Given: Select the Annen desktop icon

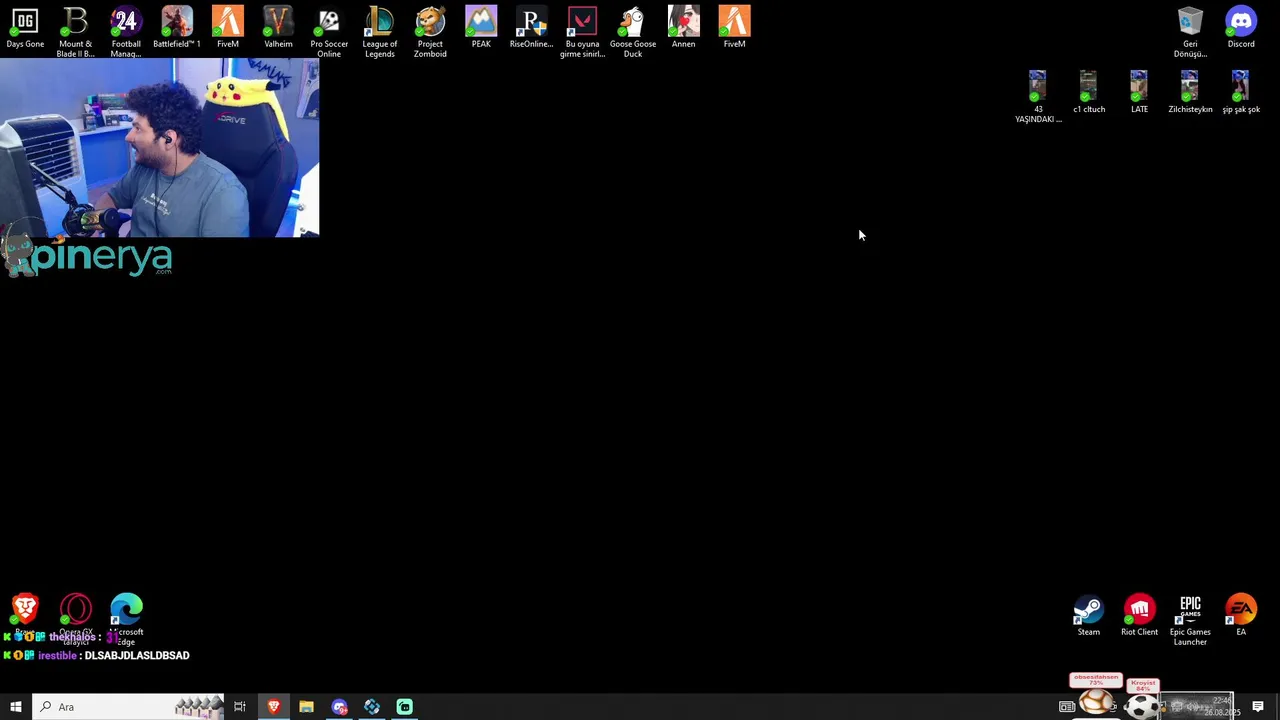Looking at the screenshot, I should click(684, 28).
